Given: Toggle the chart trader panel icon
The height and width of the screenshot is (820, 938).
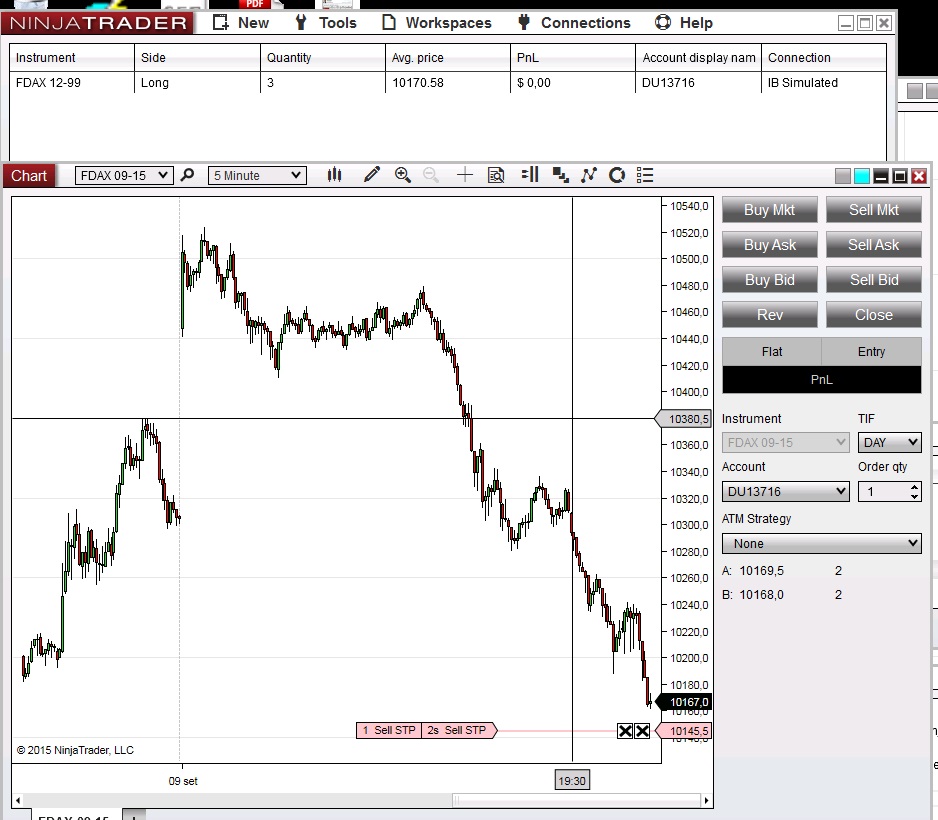Looking at the screenshot, I should tap(530, 175).
